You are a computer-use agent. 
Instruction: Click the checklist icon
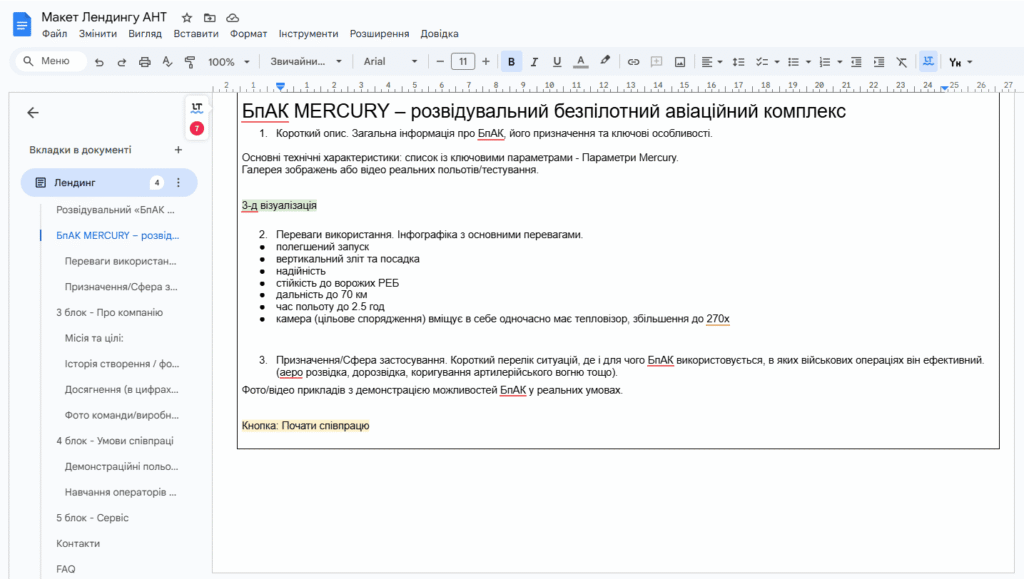click(761, 62)
